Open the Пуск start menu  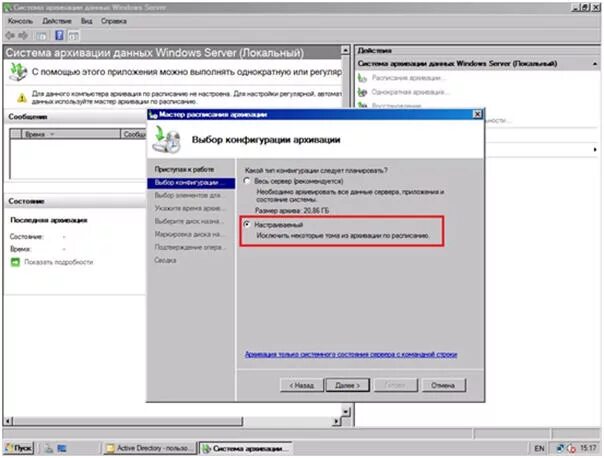[x=19, y=448]
